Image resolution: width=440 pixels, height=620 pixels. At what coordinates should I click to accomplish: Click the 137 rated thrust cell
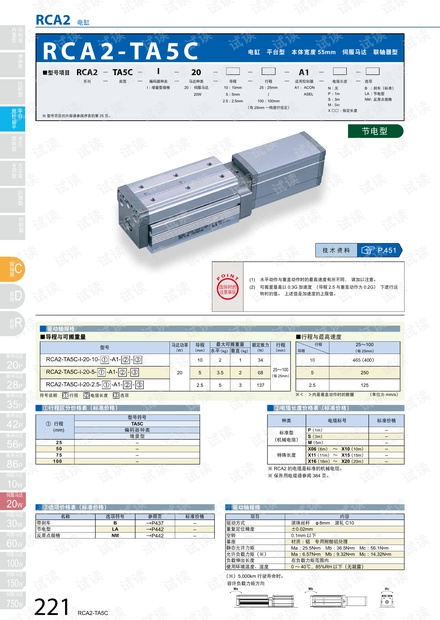tap(260, 385)
